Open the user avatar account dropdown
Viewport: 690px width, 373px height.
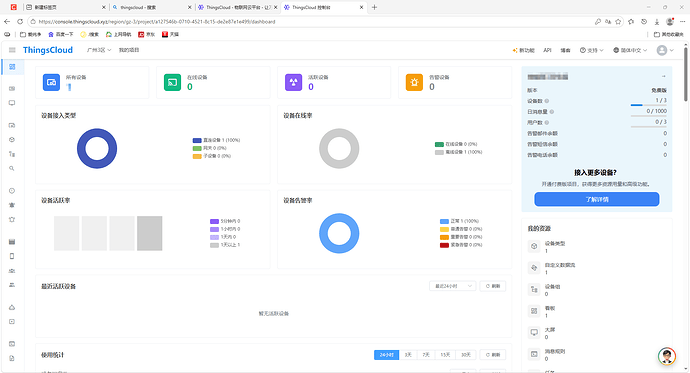(665, 50)
